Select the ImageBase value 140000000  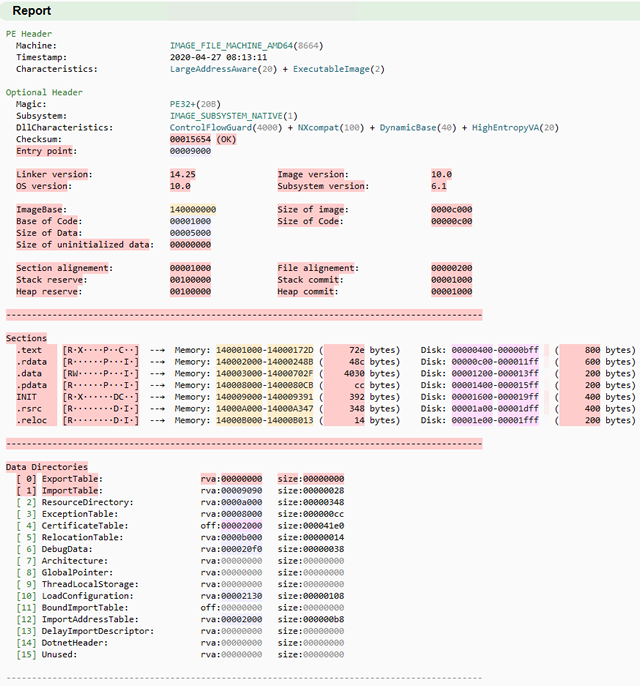point(193,209)
